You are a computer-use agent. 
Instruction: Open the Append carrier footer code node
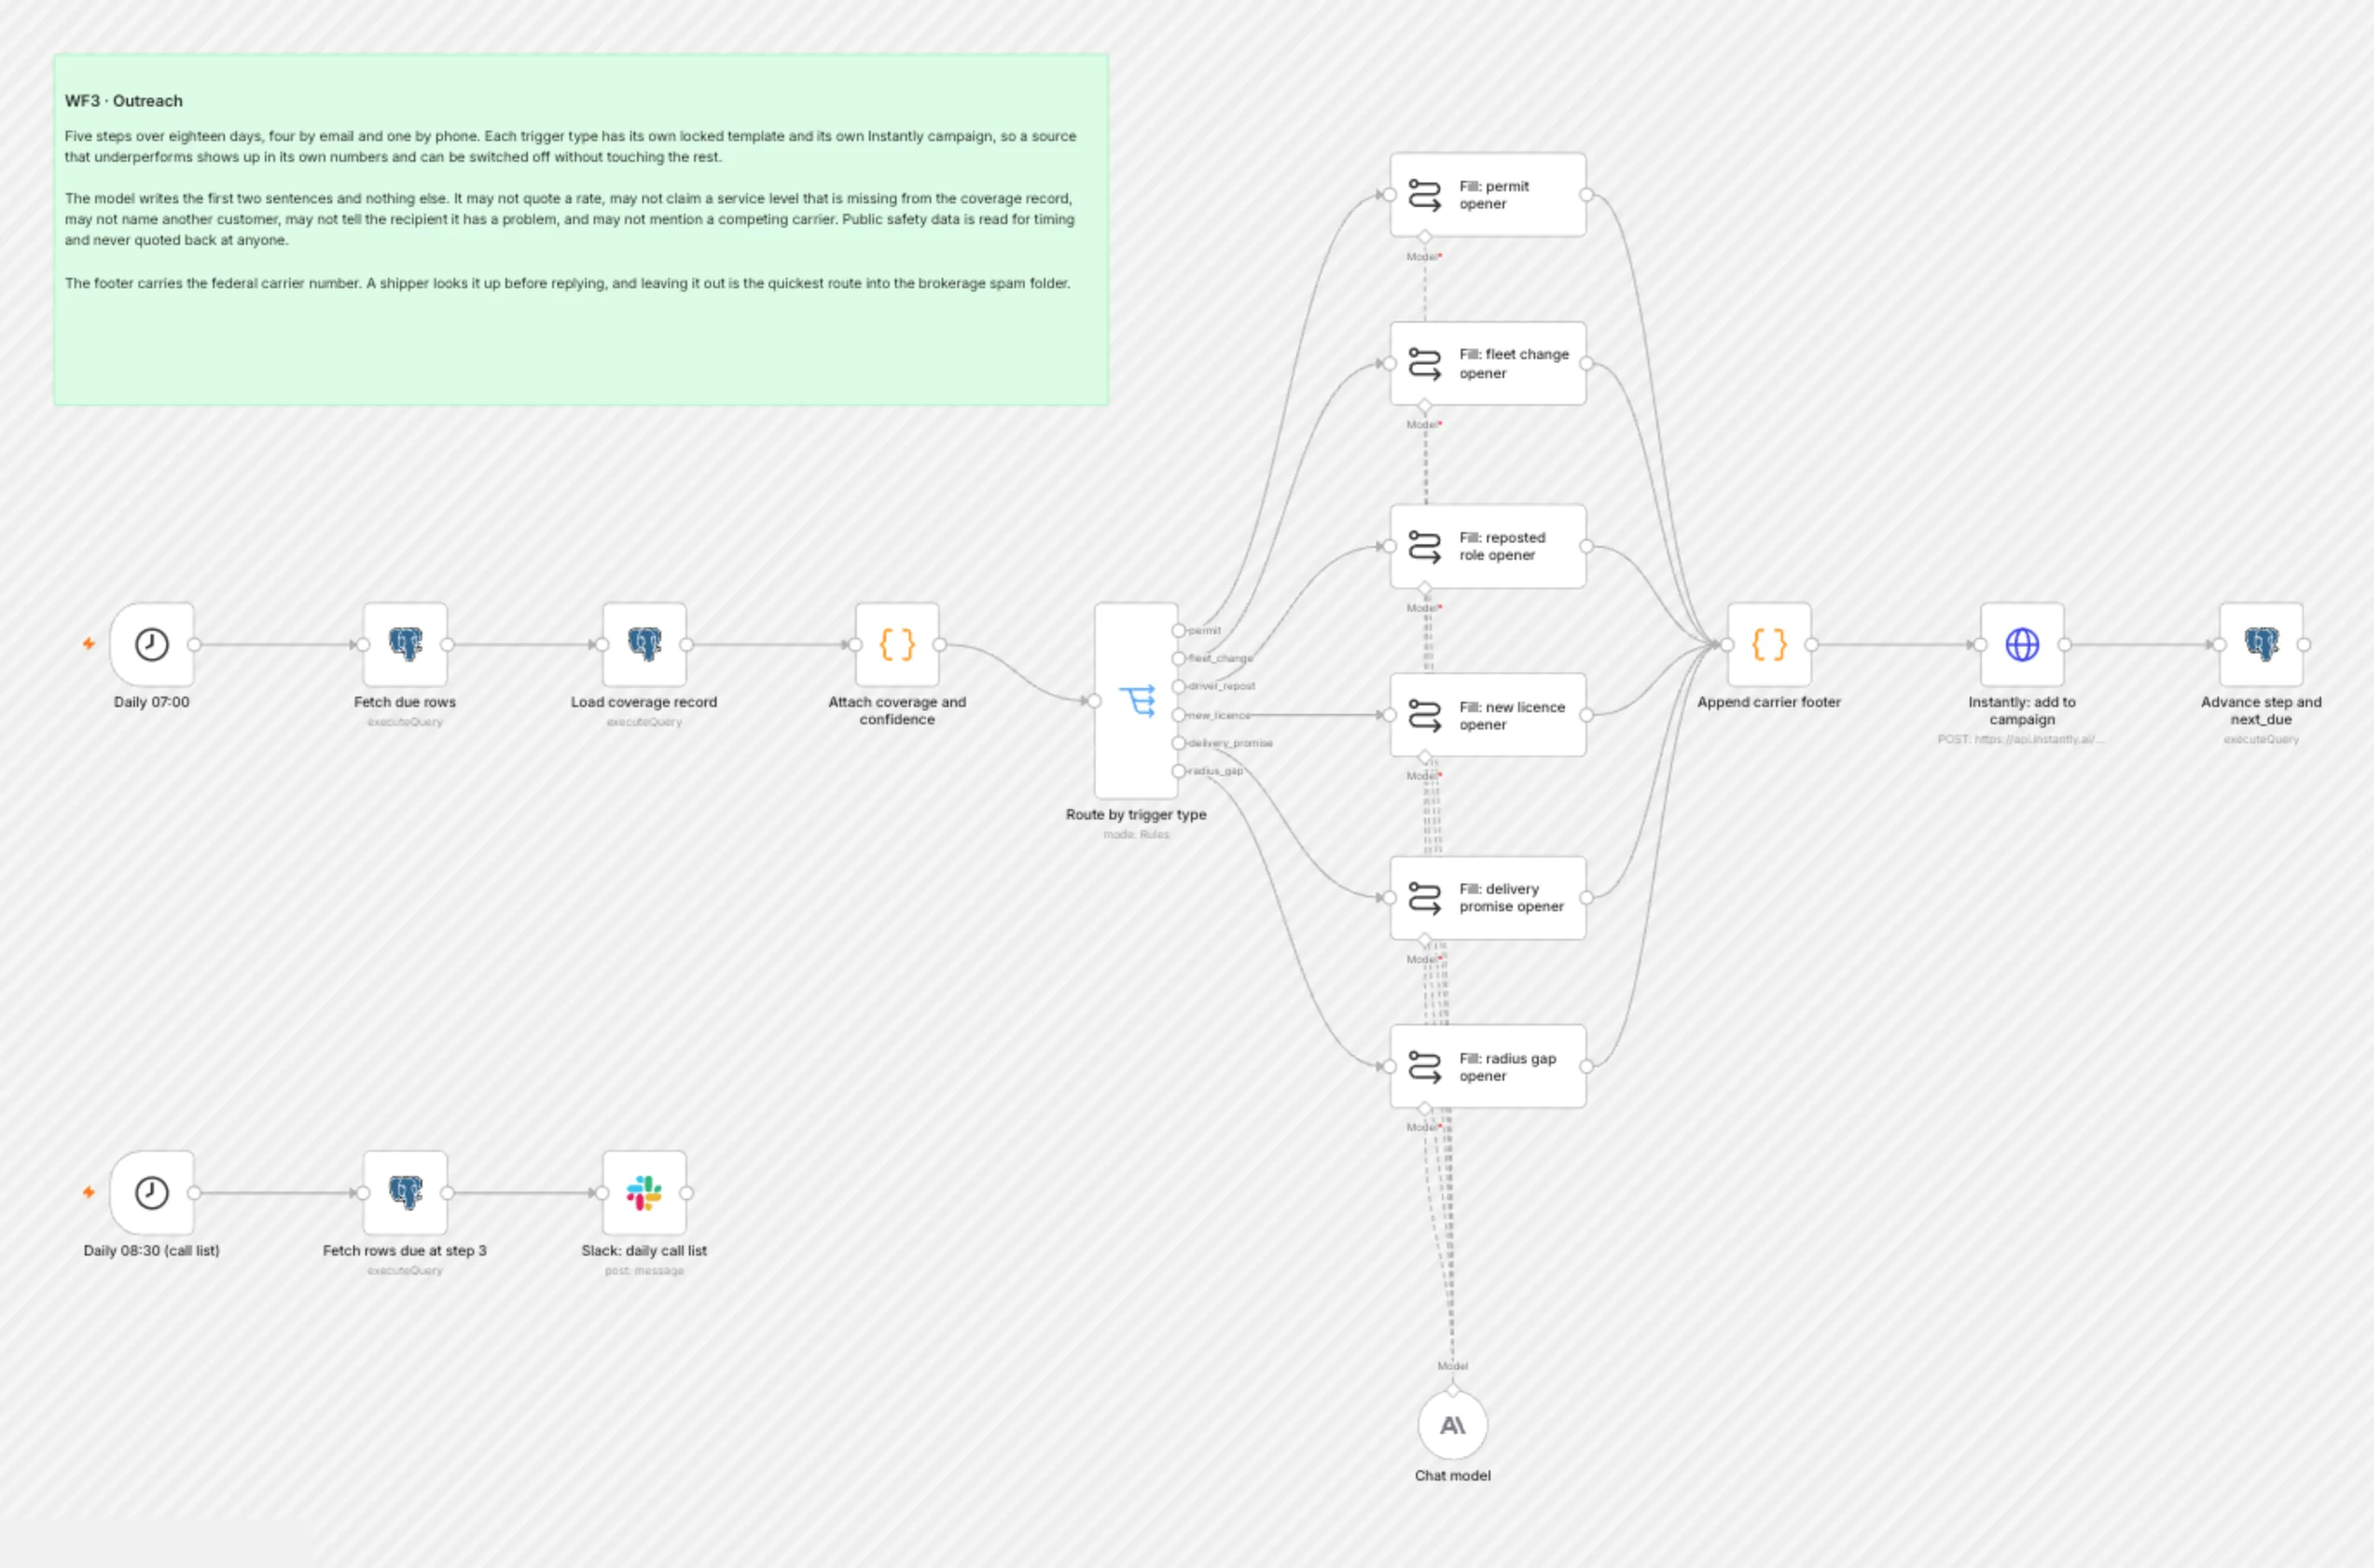click(x=1769, y=644)
